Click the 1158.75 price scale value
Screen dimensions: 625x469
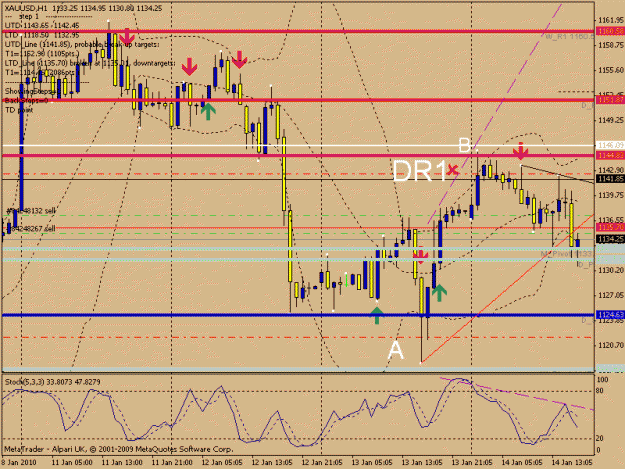click(611, 45)
